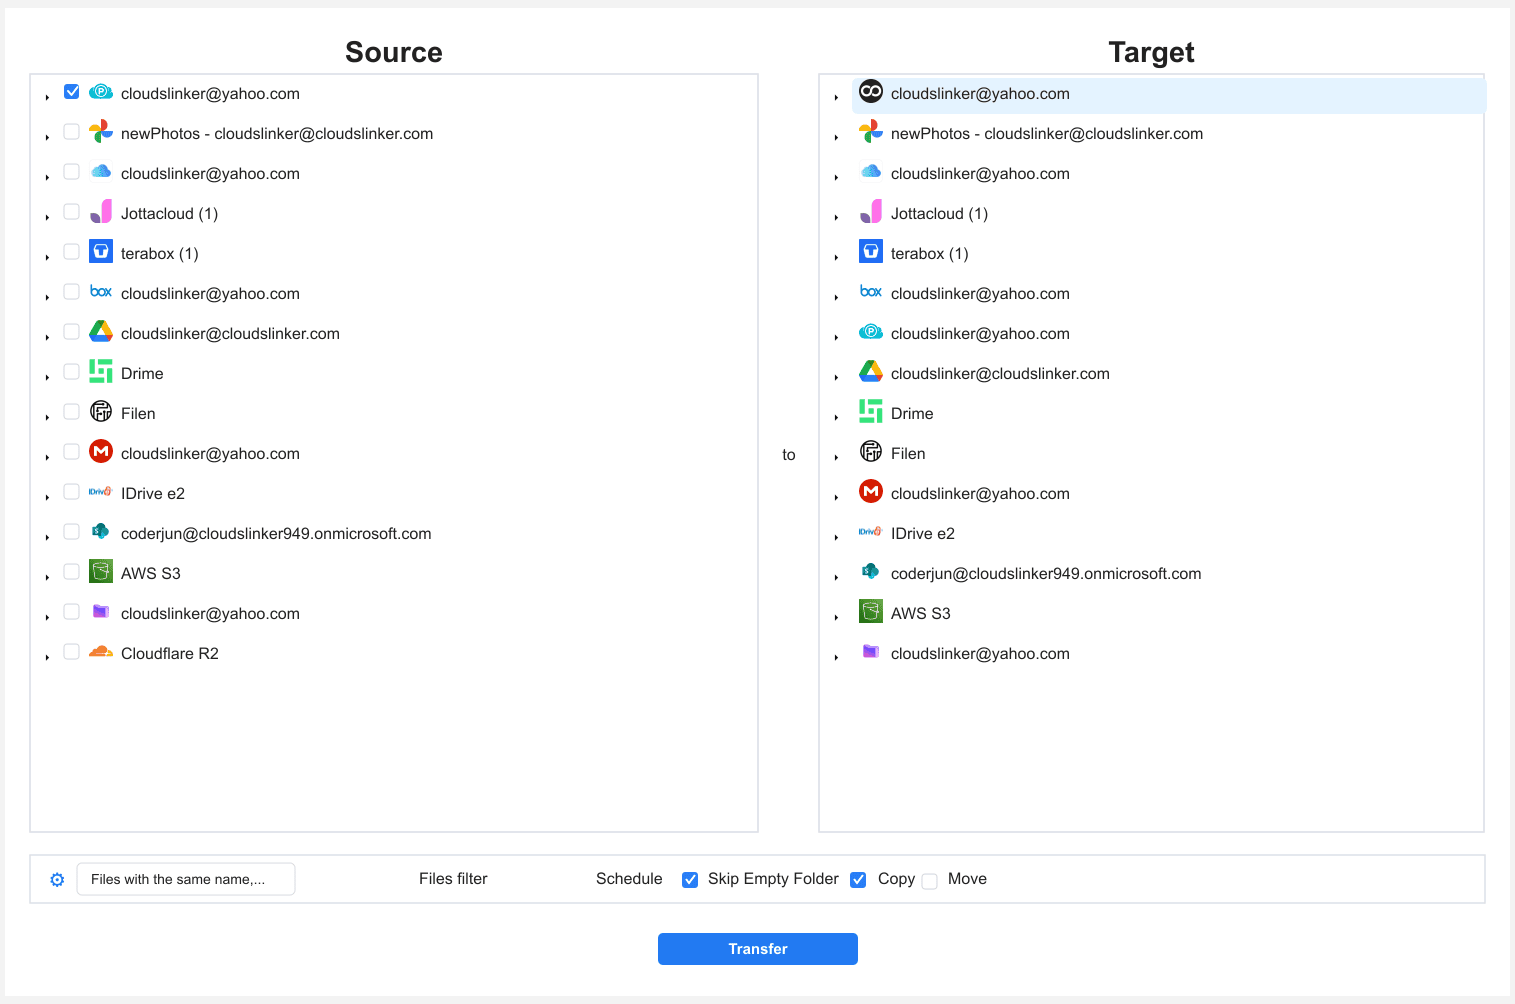Expand the pCloud source account tree
1515x1004 pixels.
click(47, 97)
